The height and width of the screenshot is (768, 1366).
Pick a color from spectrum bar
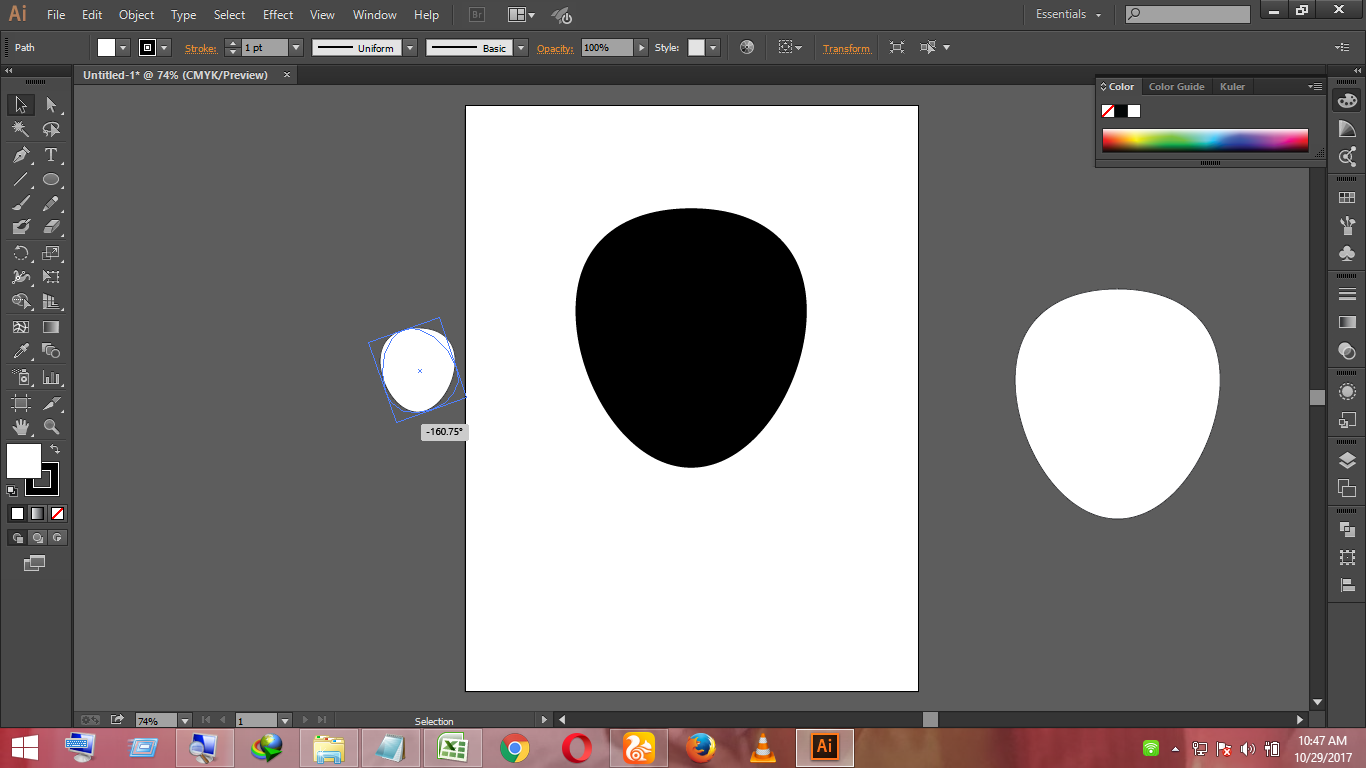coord(1205,140)
